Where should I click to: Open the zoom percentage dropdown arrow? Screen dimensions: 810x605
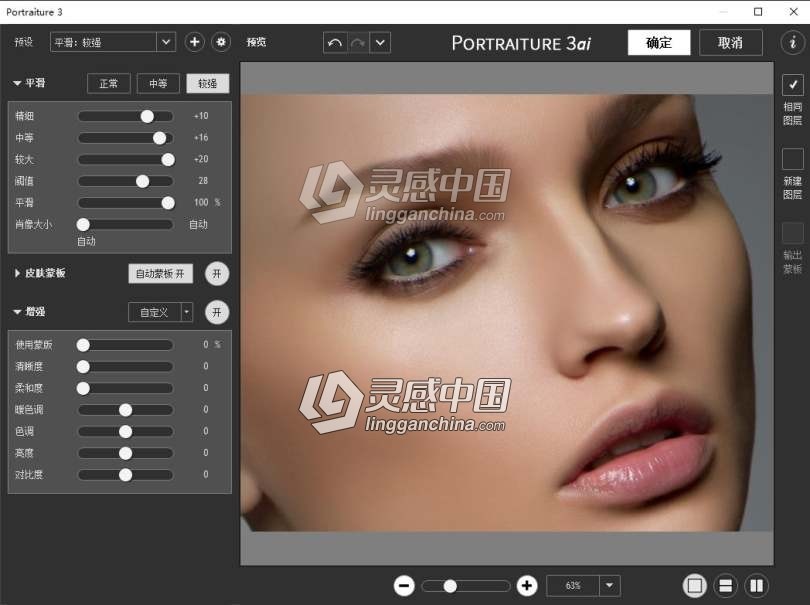pyautogui.click(x=610, y=585)
